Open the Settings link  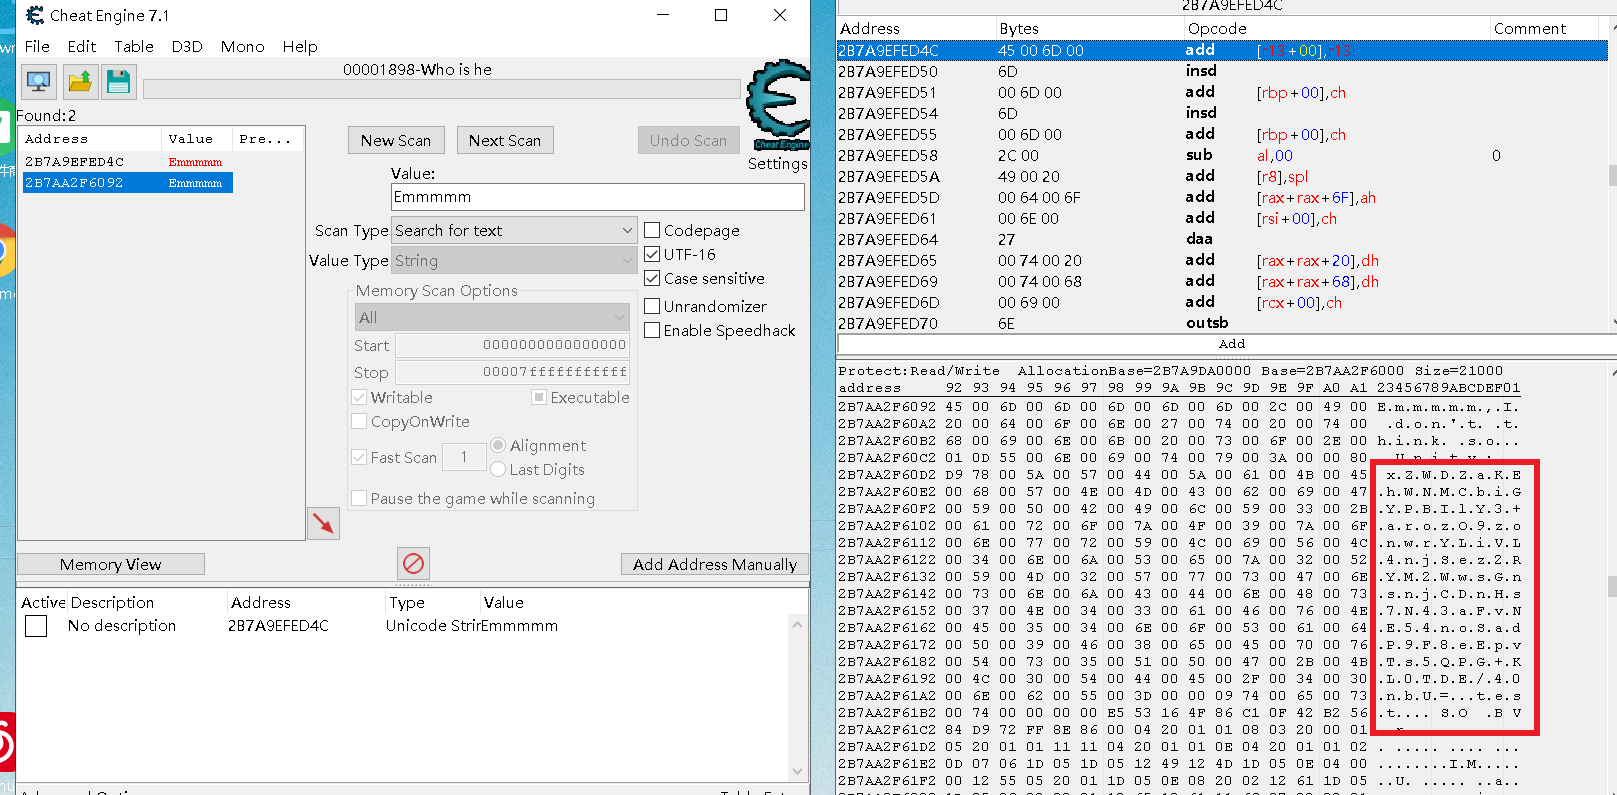pos(778,163)
